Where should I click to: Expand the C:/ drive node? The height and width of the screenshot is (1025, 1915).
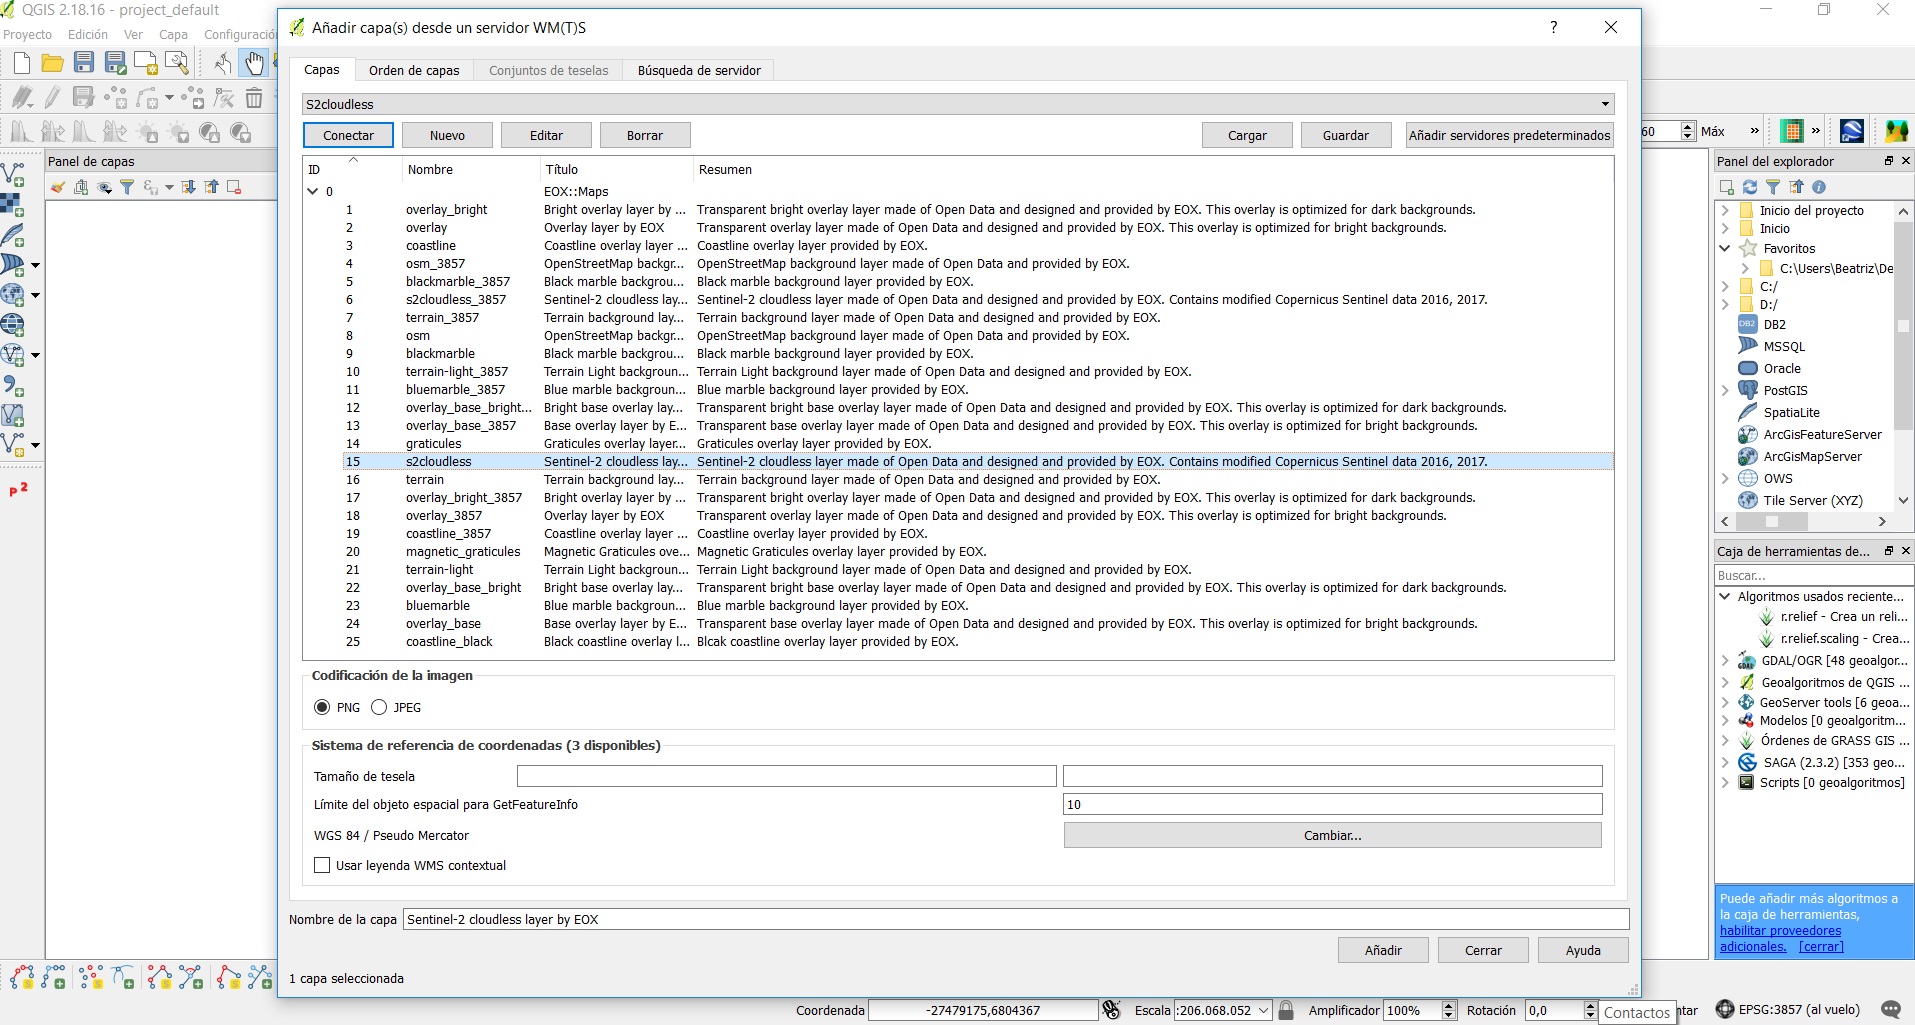[x=1725, y=286]
